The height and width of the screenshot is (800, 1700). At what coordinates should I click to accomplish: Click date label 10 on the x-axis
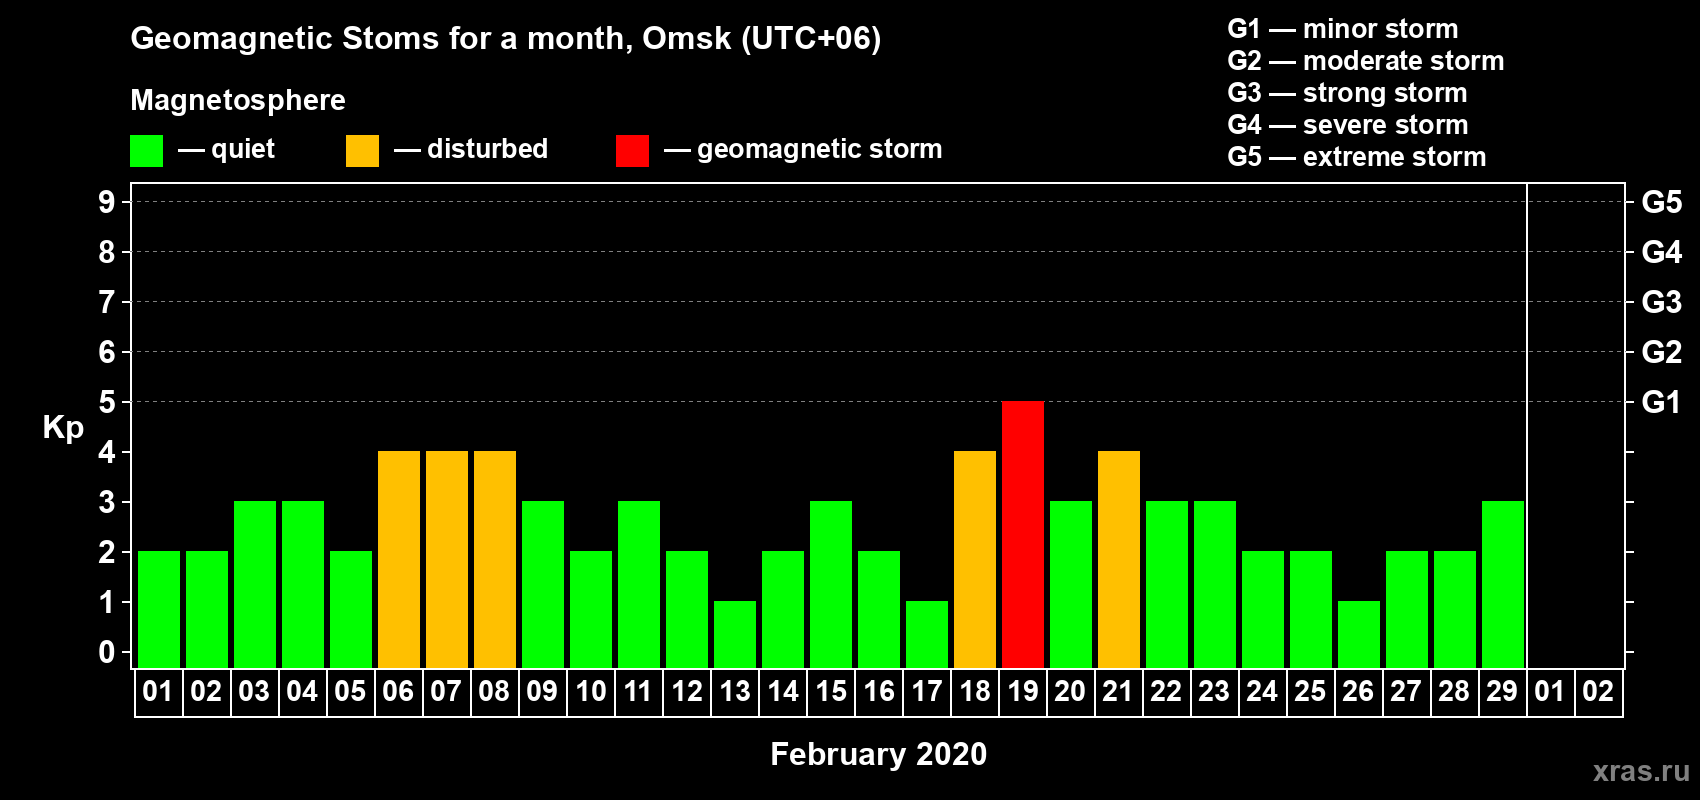(x=591, y=692)
